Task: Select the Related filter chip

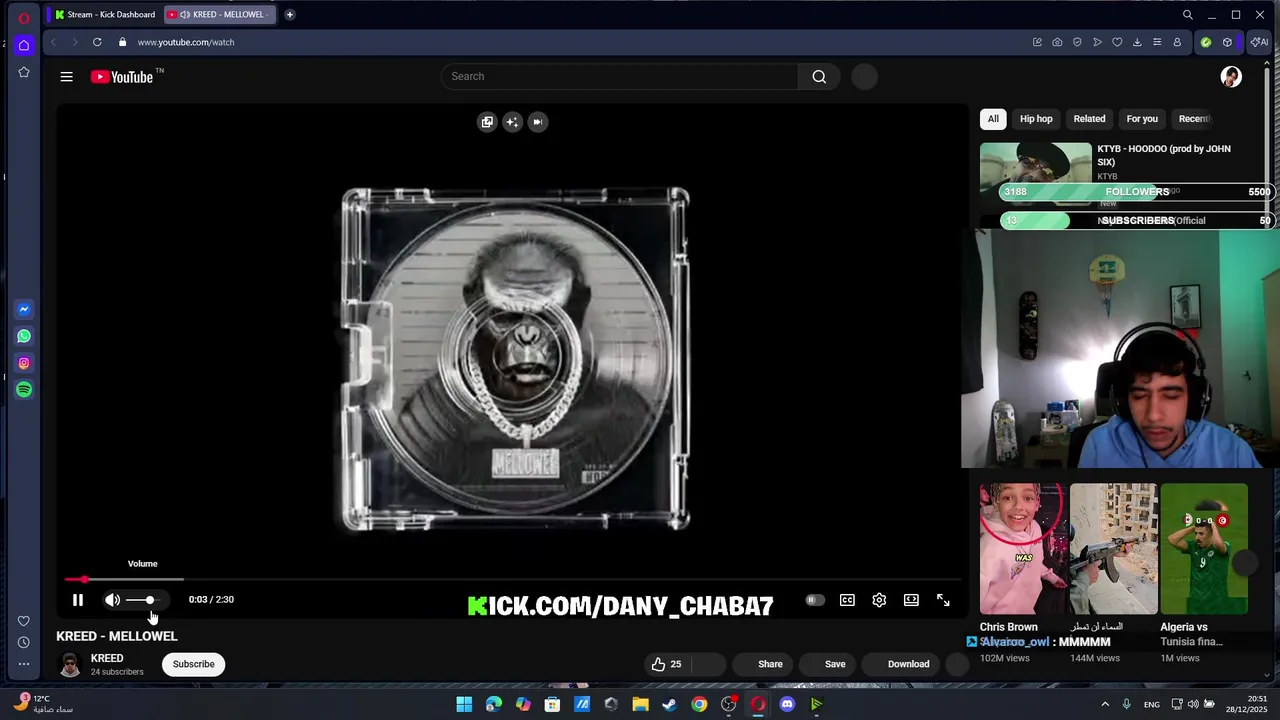Action: (x=1089, y=119)
